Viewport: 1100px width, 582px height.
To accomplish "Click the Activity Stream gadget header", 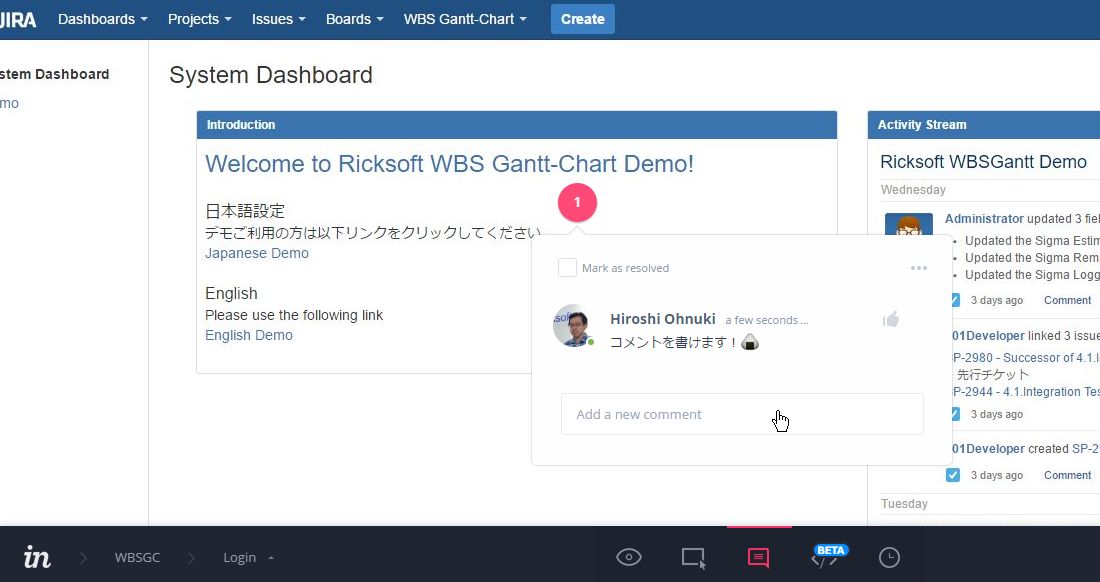I will coord(984,125).
